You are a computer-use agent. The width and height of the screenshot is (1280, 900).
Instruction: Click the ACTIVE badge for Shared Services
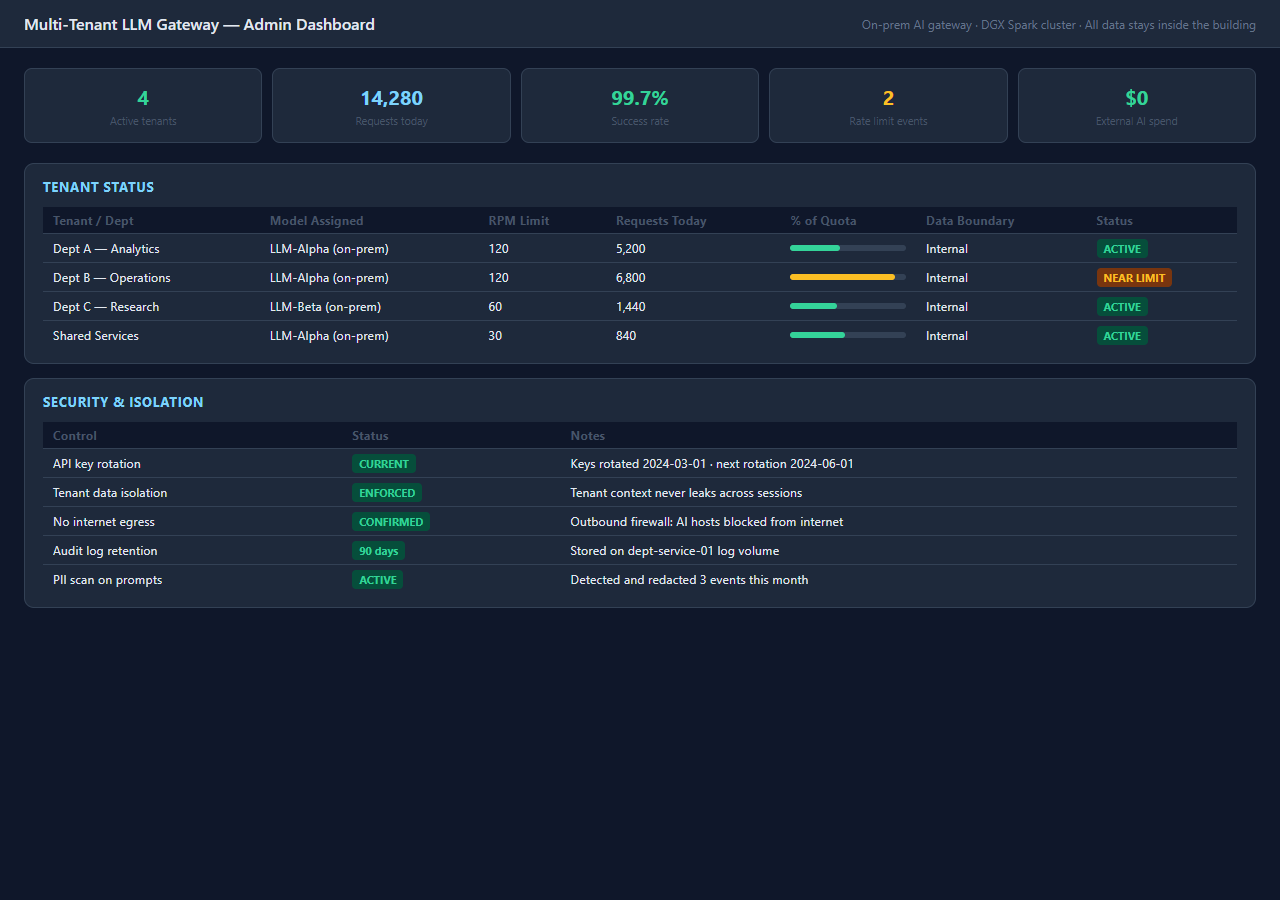tap(1122, 336)
